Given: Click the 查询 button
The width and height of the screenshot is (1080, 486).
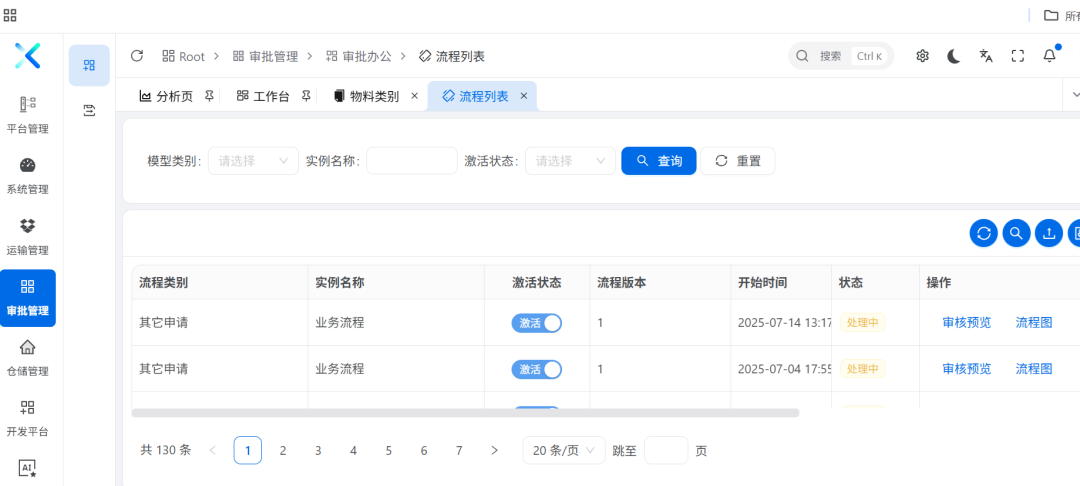Looking at the screenshot, I should click(x=658, y=160).
